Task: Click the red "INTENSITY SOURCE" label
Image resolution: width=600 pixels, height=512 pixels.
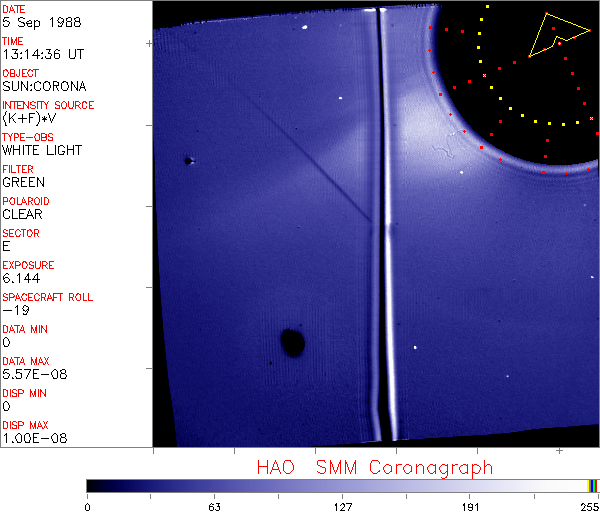Action: (48, 105)
